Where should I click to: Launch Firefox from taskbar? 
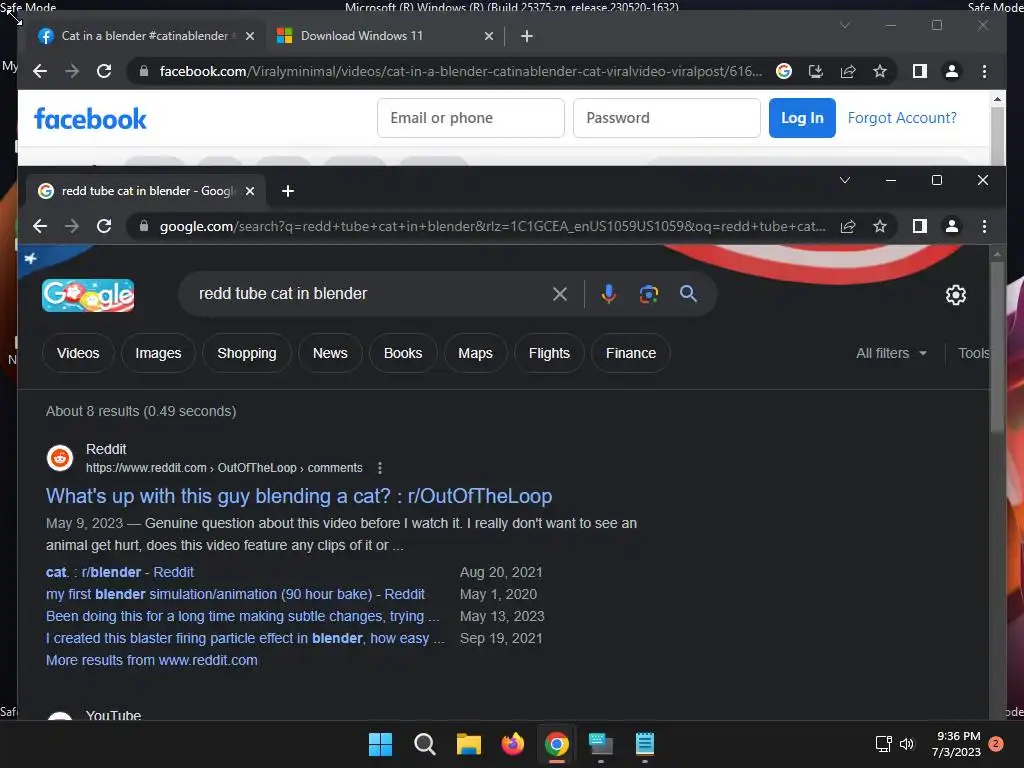point(513,744)
